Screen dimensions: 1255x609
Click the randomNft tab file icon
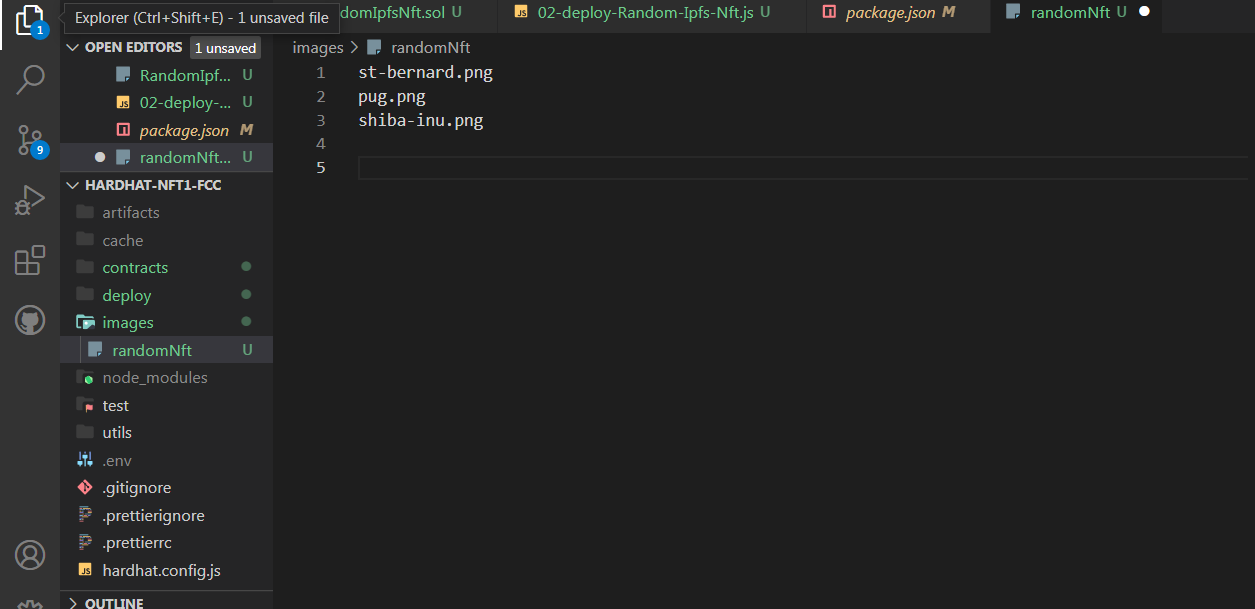coord(1013,12)
